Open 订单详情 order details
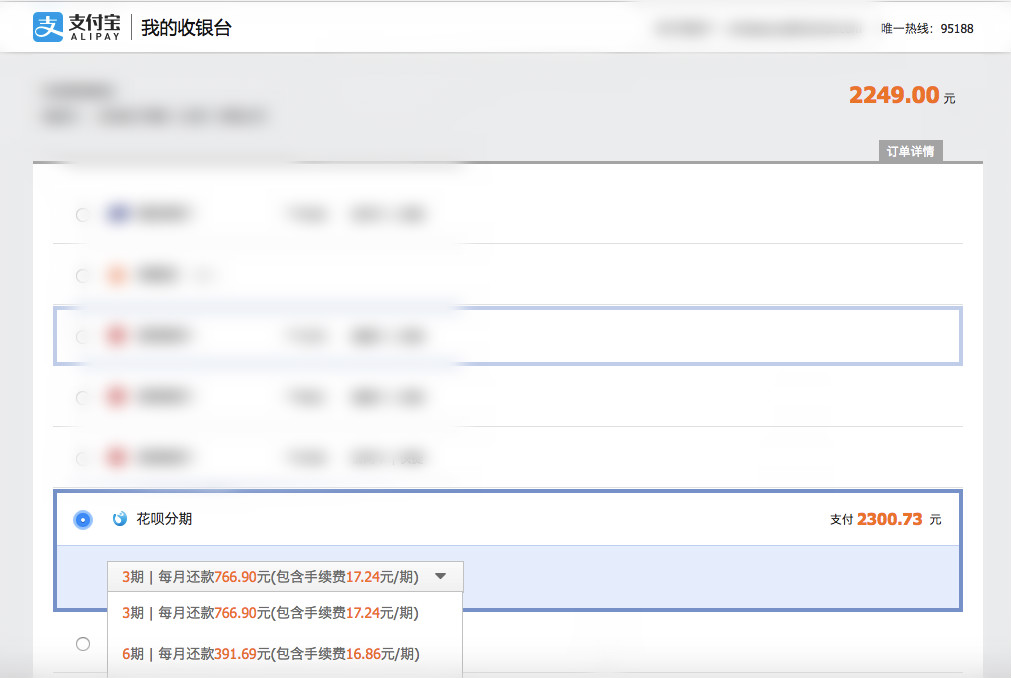This screenshot has width=1011, height=678. pyautogui.click(x=910, y=151)
